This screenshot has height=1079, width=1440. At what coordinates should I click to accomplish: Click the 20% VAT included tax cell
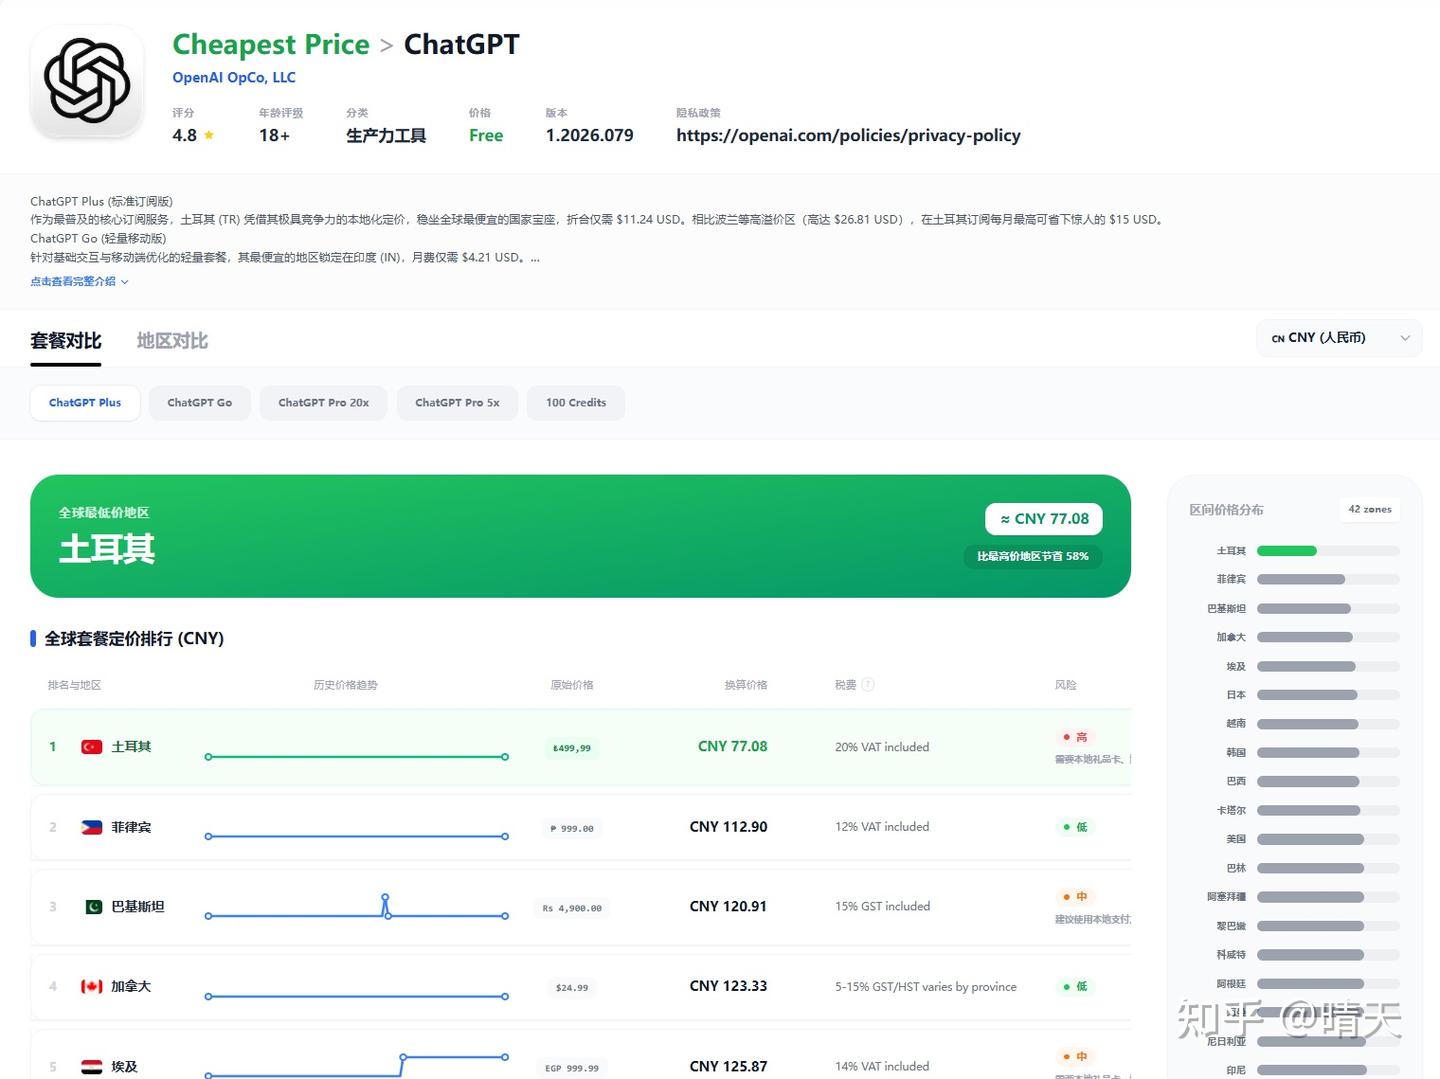tap(882, 747)
